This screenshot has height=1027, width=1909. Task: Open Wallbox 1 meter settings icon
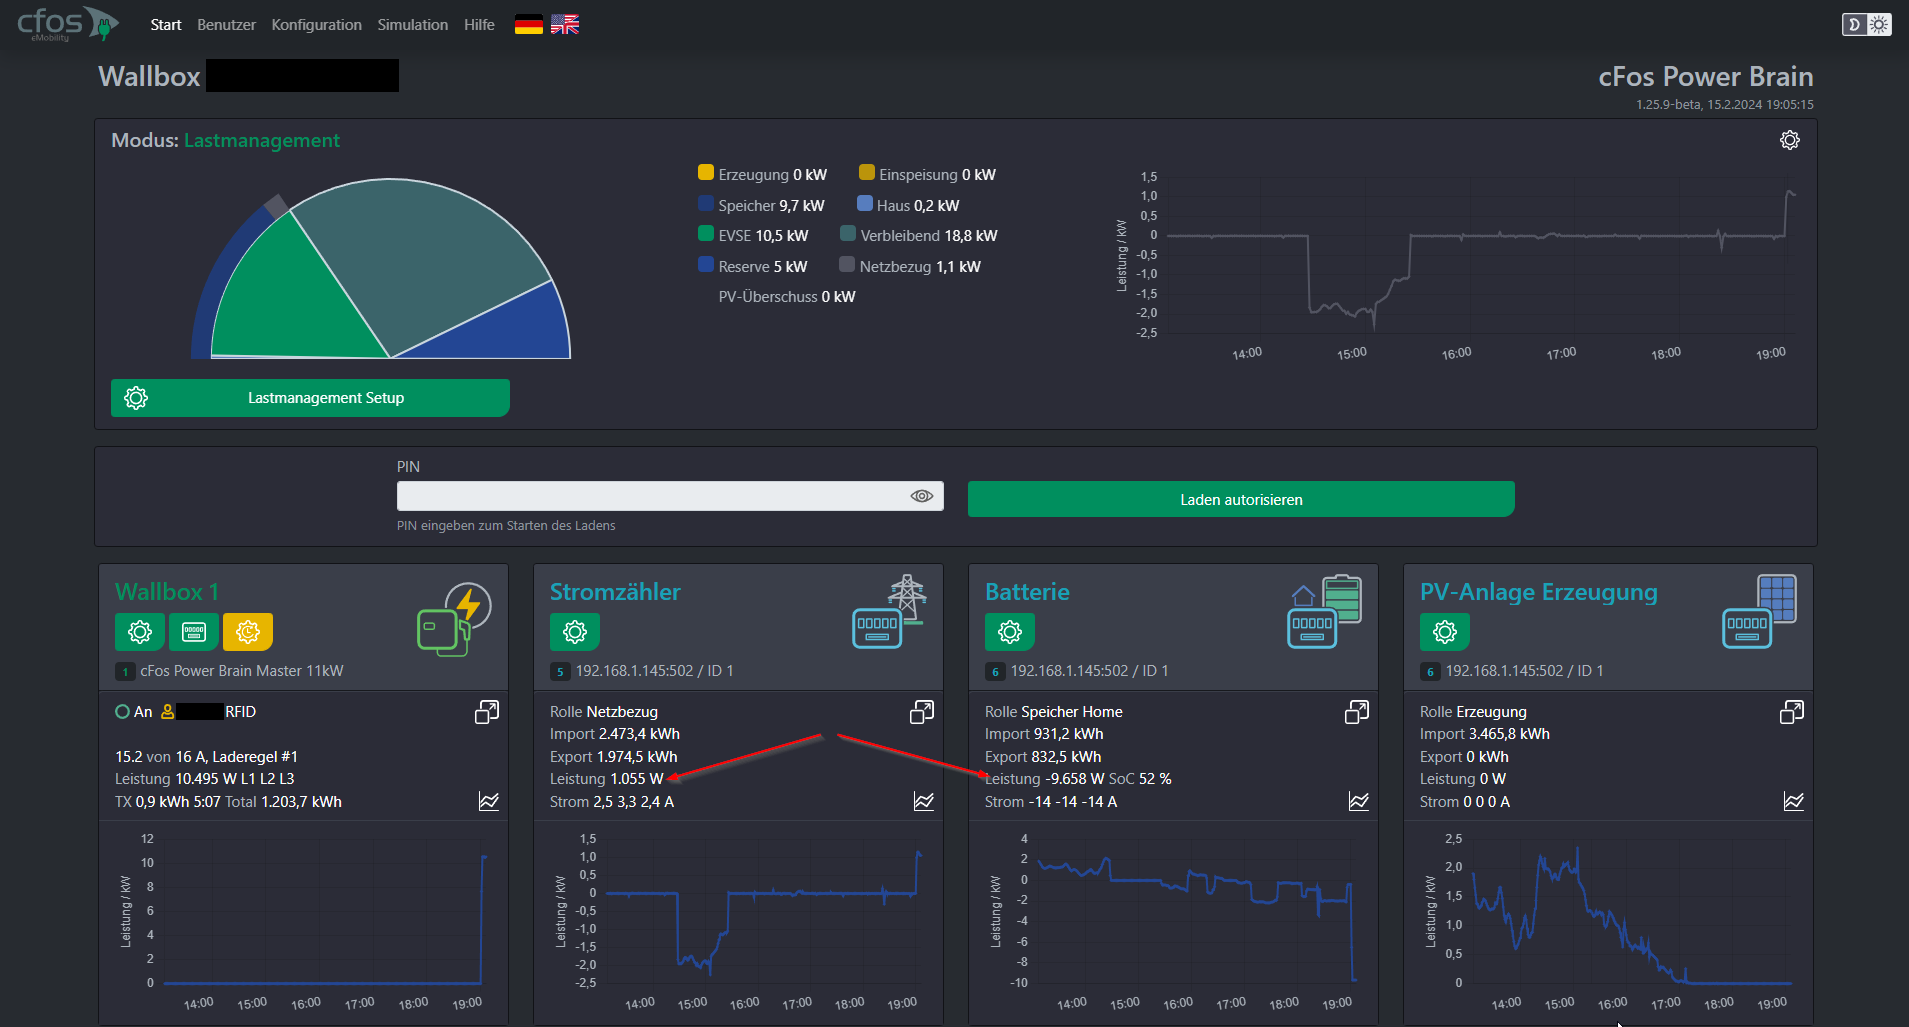click(194, 632)
